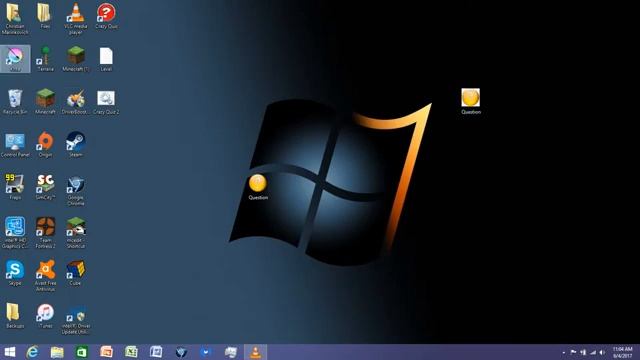This screenshot has height=360, width=640.
Task: Select the Terraria desktop shortcut
Action: [x=45, y=59]
